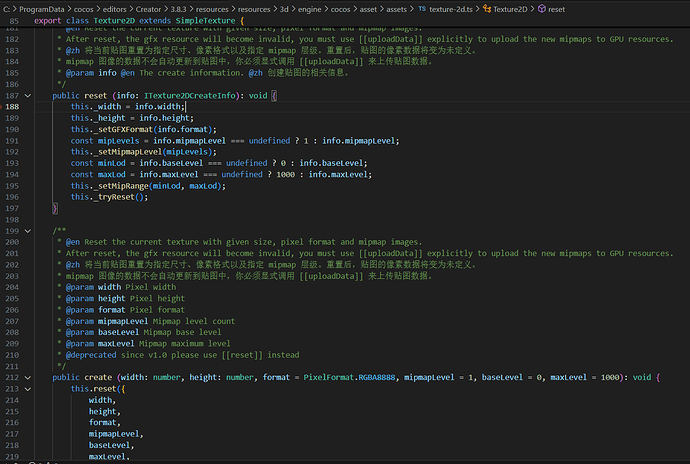Click the Texture2D class symbol icon

[x=485, y=8]
